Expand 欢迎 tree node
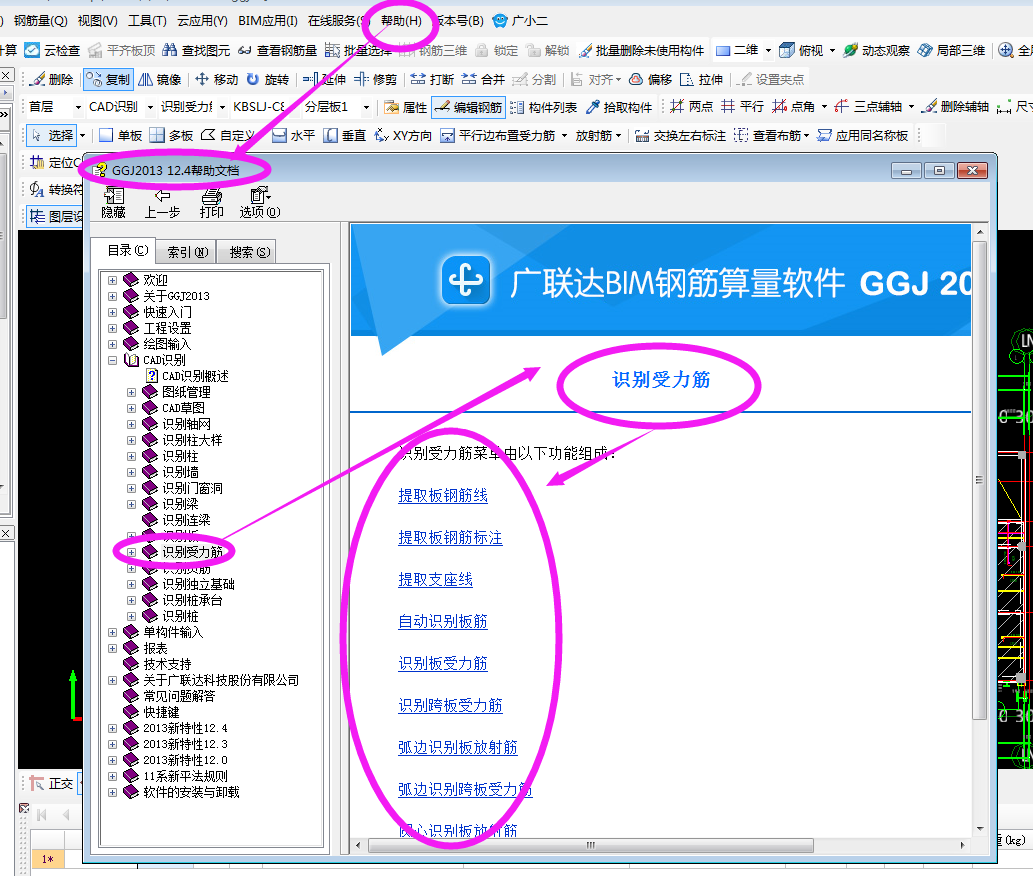Screen dimensions: 1033x876 (x=113, y=280)
